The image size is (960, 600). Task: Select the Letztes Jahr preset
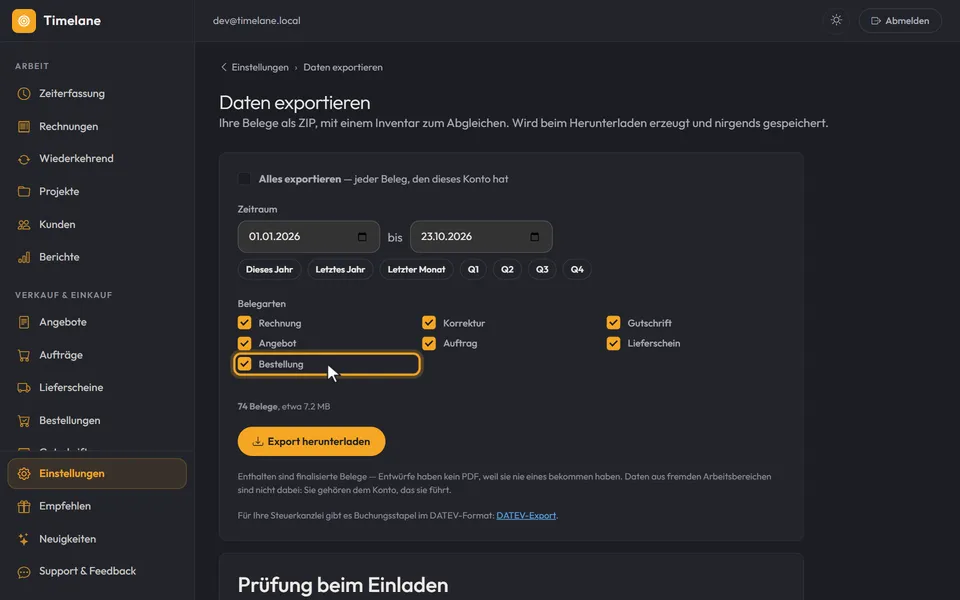pyautogui.click(x=340, y=269)
